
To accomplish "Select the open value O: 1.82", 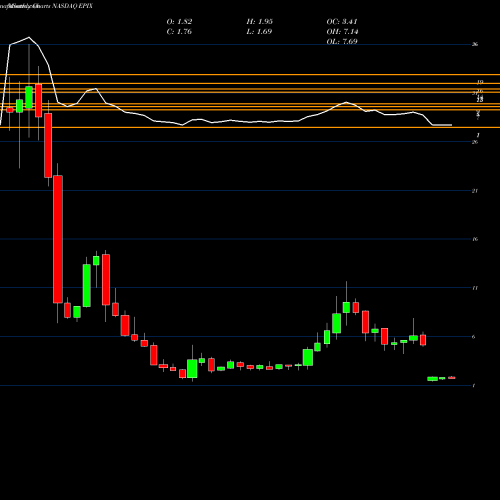I will [179, 22].
